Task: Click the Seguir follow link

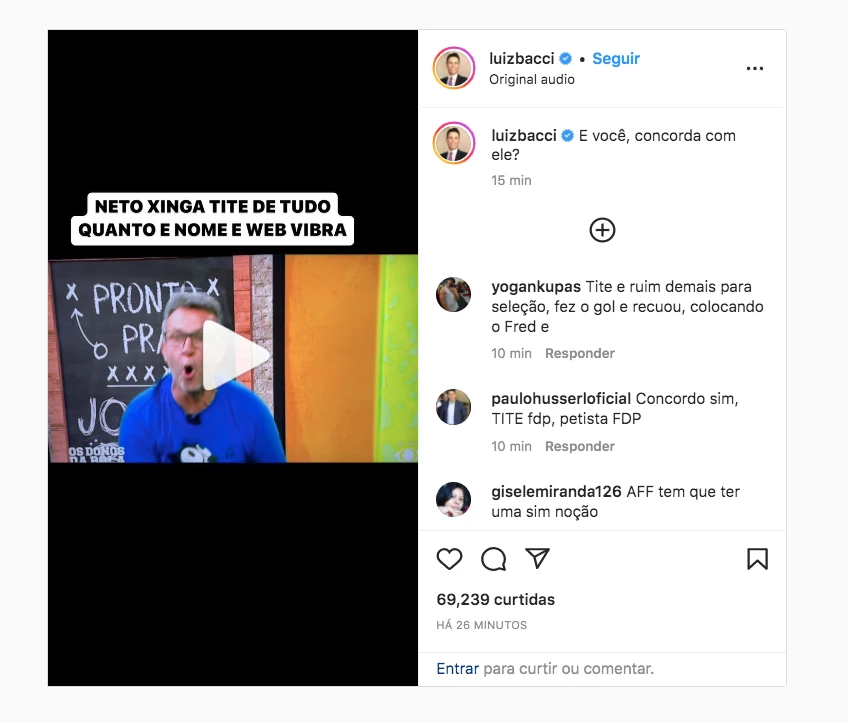Action: tap(616, 58)
